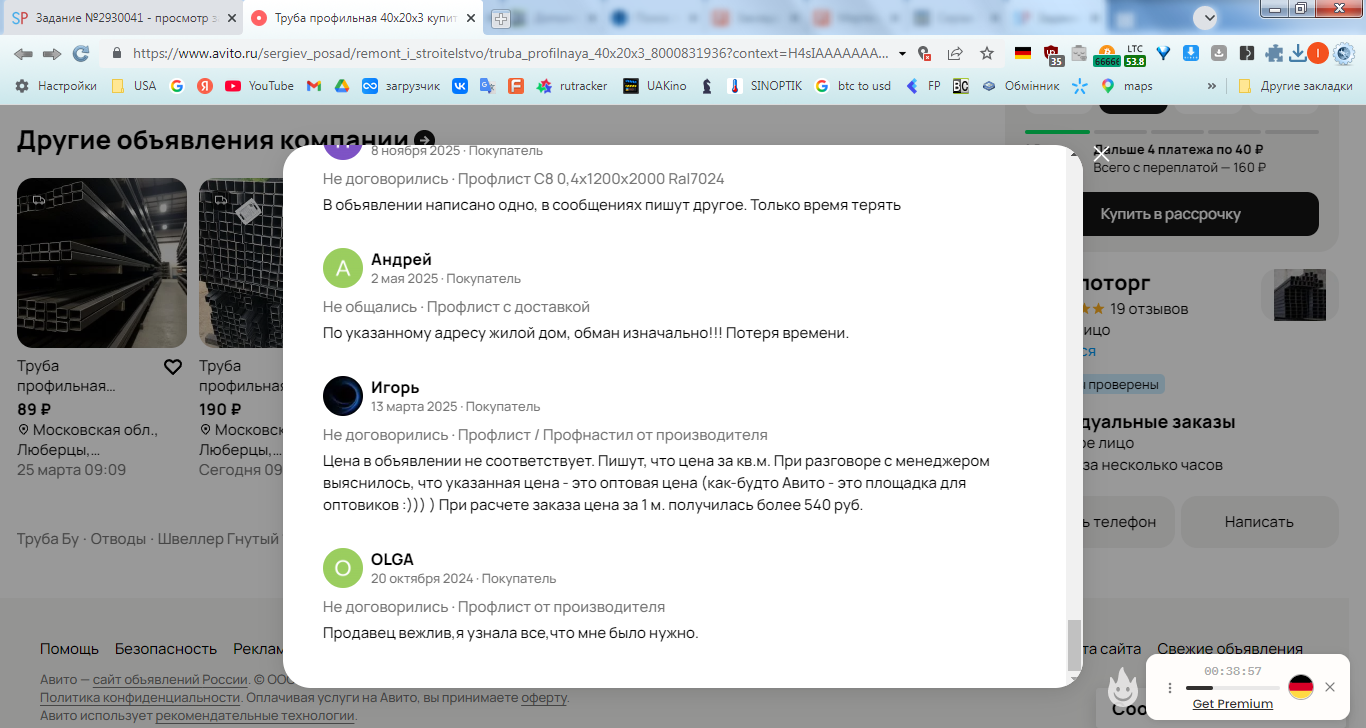Image resolution: width=1366 pixels, height=728 pixels.
Task: Open the arrow next to Другие объявления компании
Action: [425, 140]
